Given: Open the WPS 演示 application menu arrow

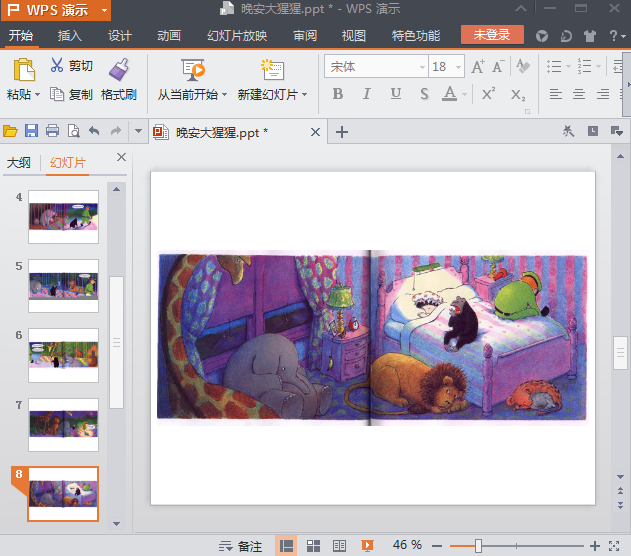Looking at the screenshot, I should click(x=105, y=10).
